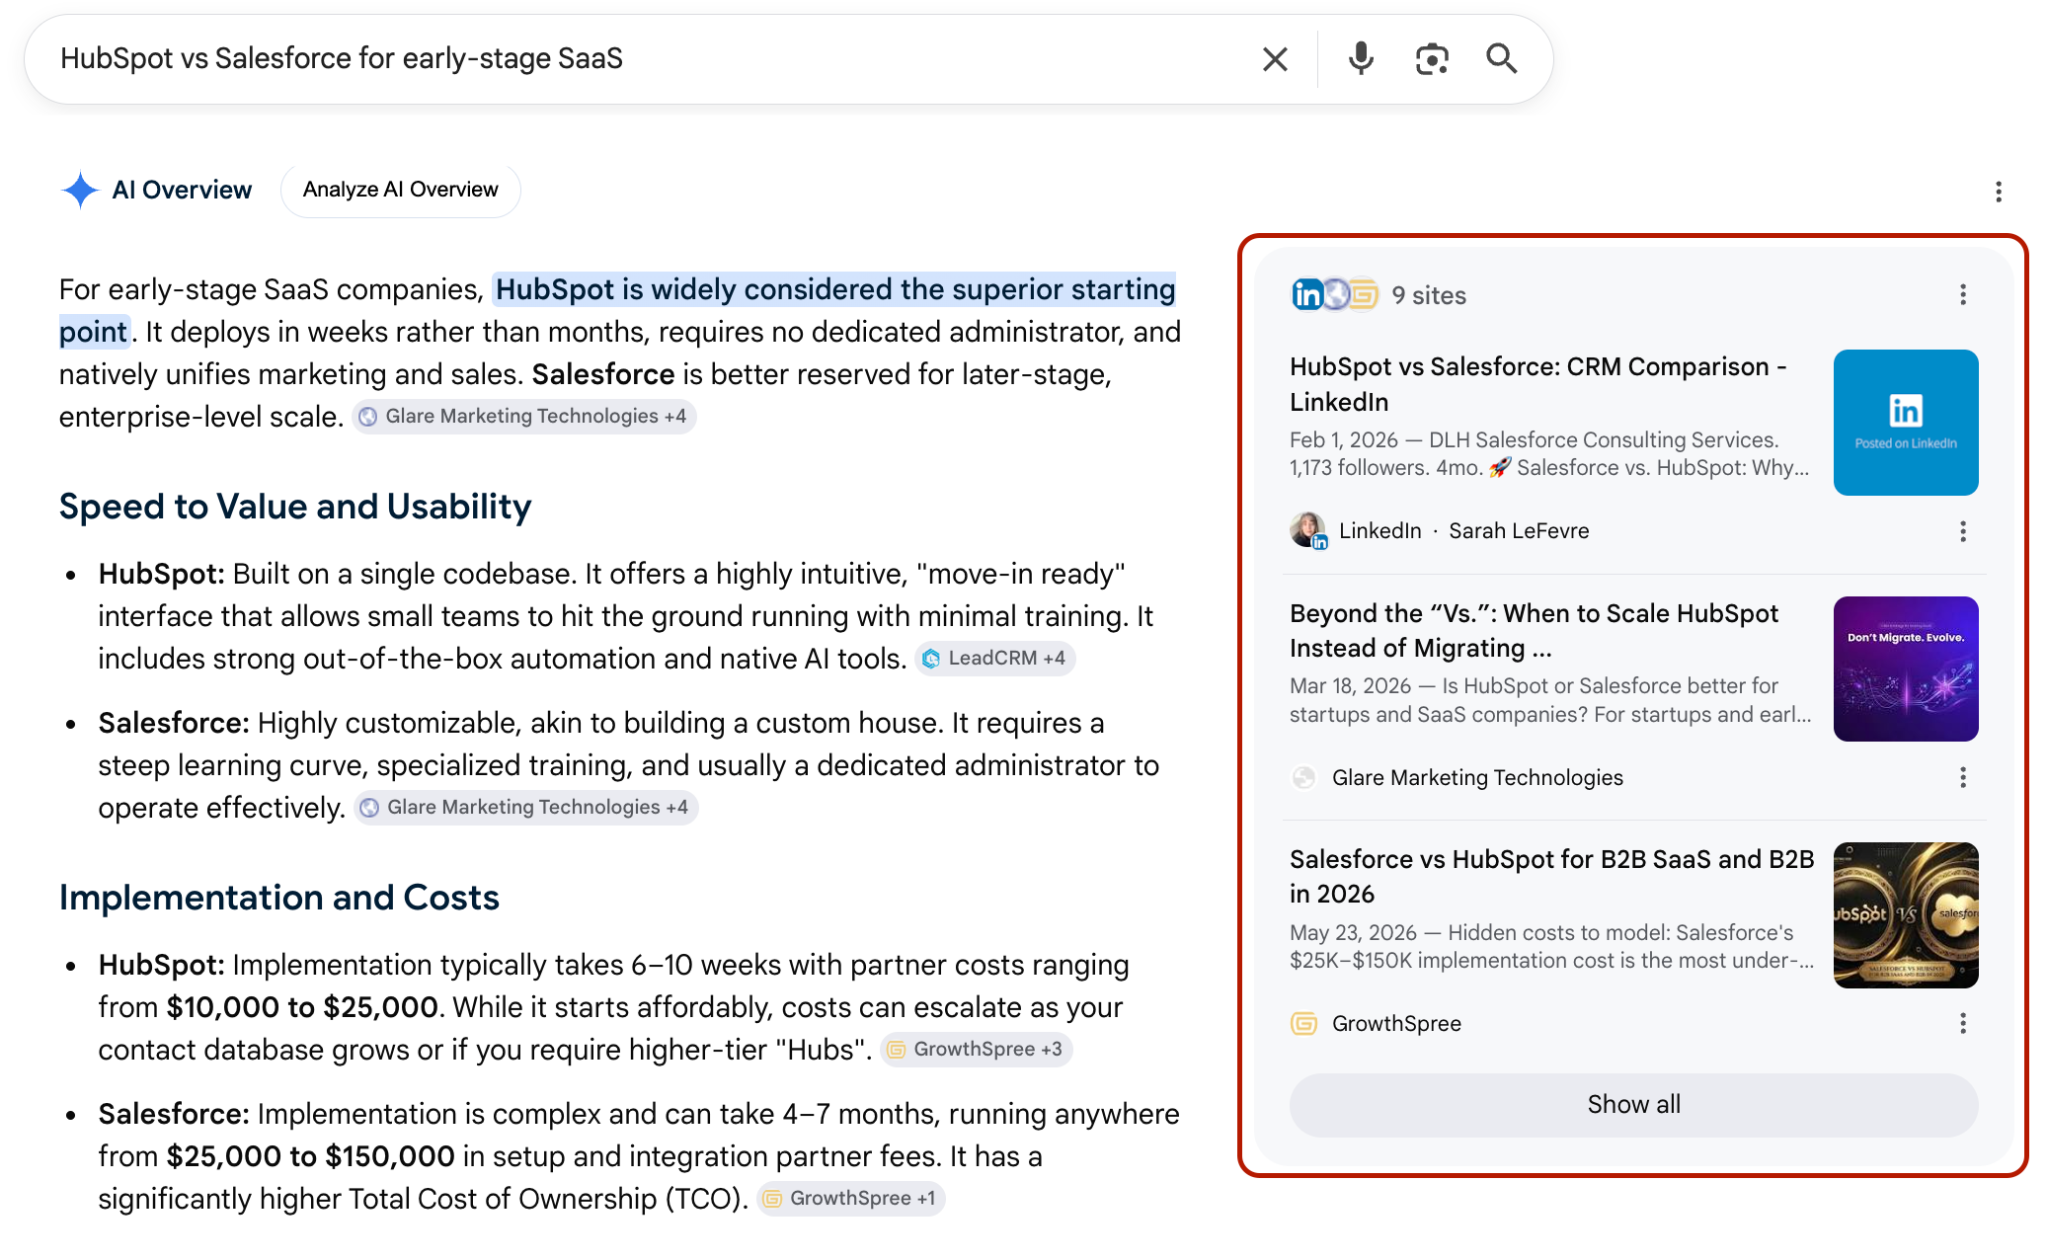Click the 9 sites label
Image resolution: width=2048 pixels, height=1236 pixels.
(x=1429, y=295)
